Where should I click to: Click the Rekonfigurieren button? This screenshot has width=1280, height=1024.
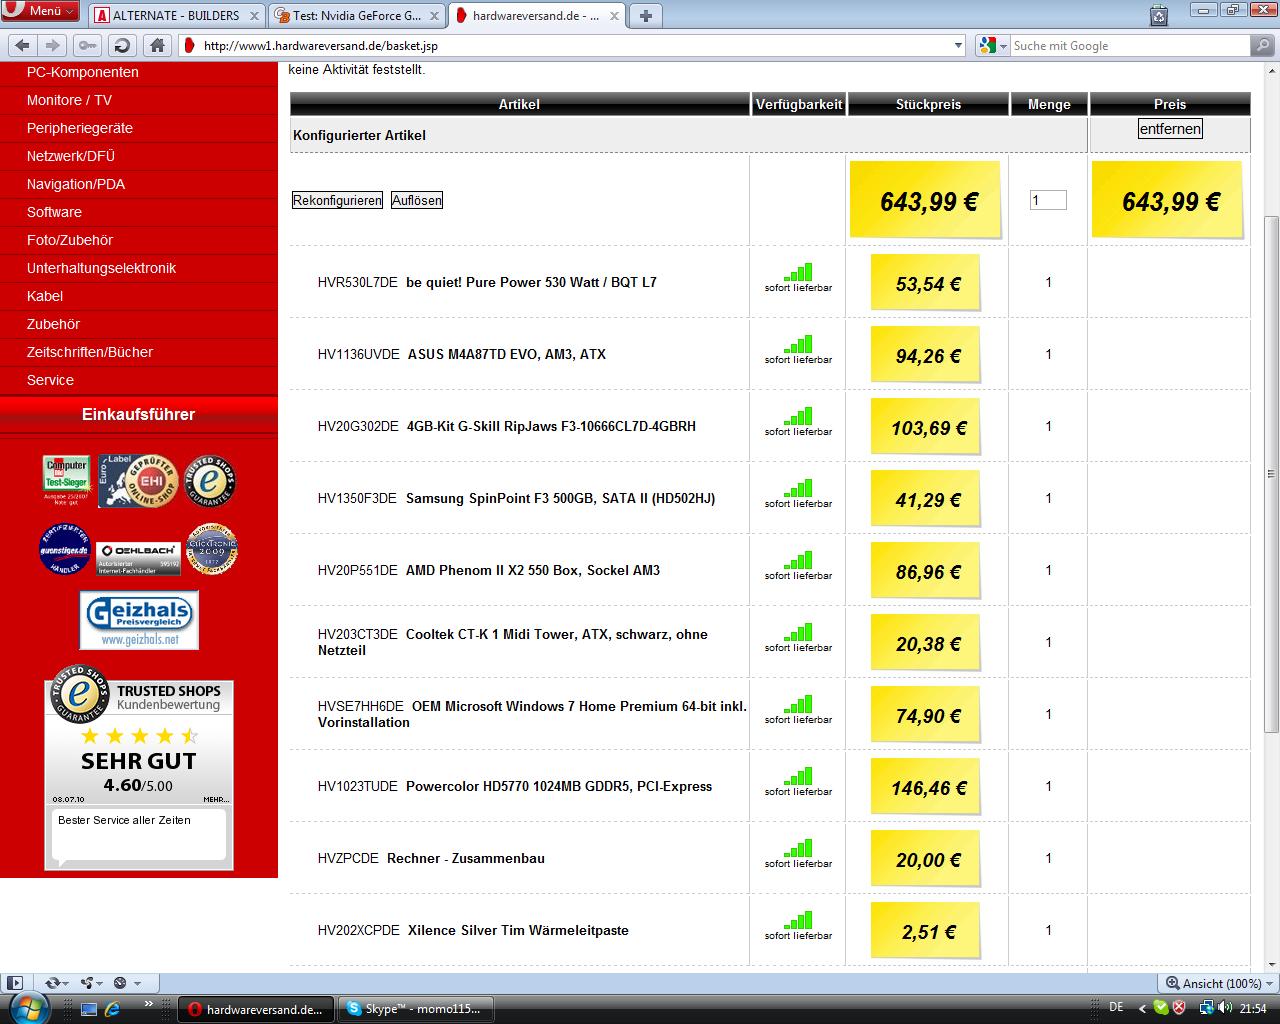click(337, 200)
